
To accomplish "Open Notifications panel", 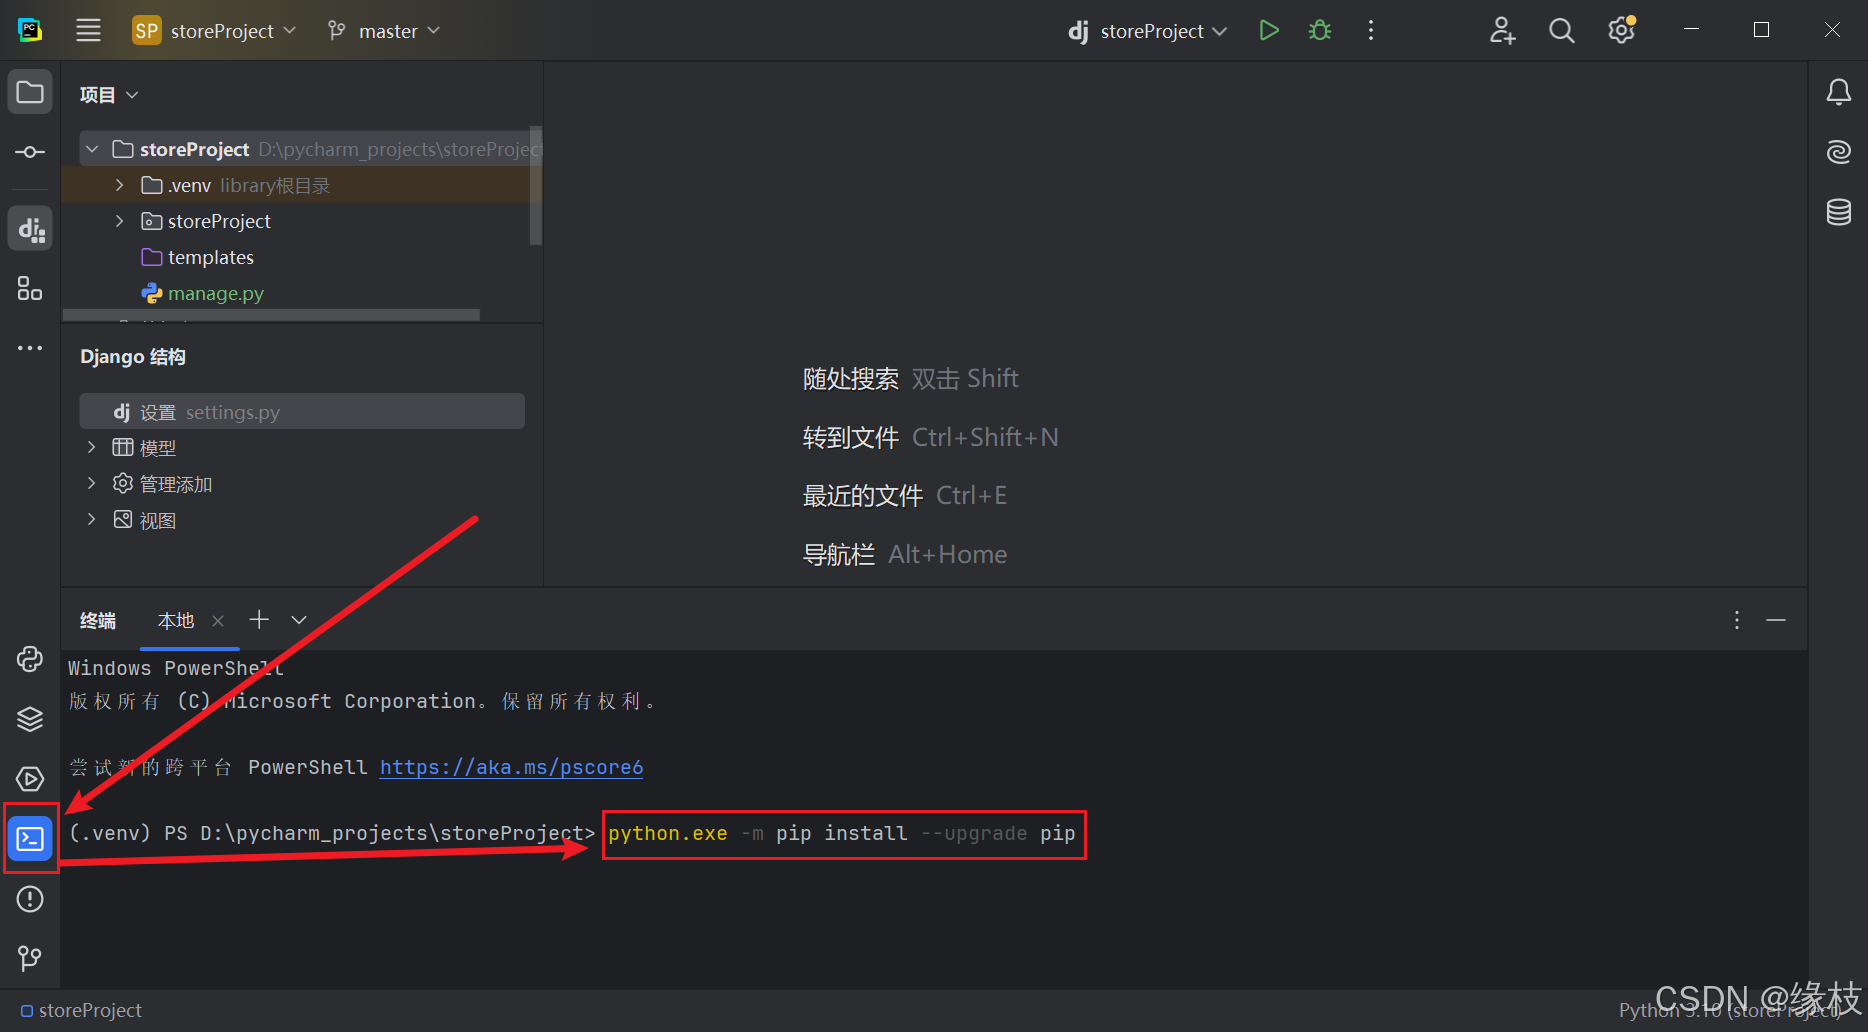I will click(1839, 91).
